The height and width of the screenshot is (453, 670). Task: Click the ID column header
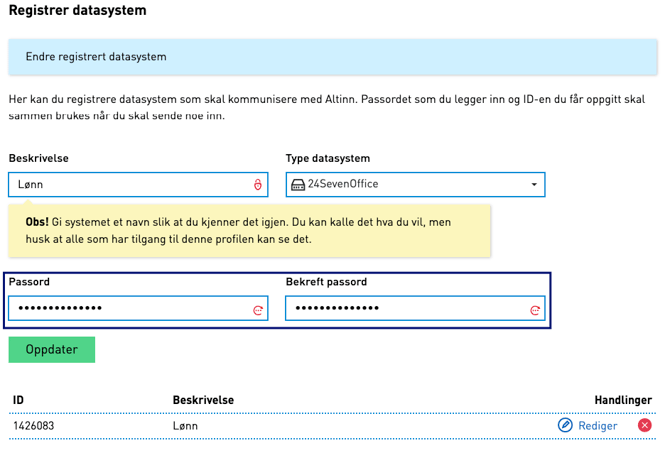18,400
